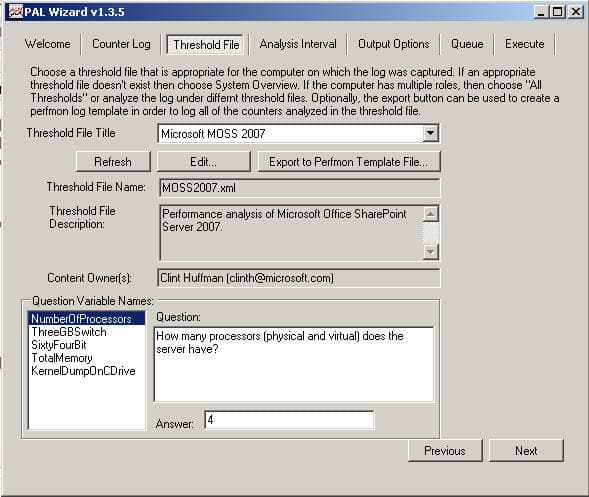Image resolution: width=589 pixels, height=497 pixels.
Task: Expand the Threshold File Title dropdown arrow
Action: (430, 133)
